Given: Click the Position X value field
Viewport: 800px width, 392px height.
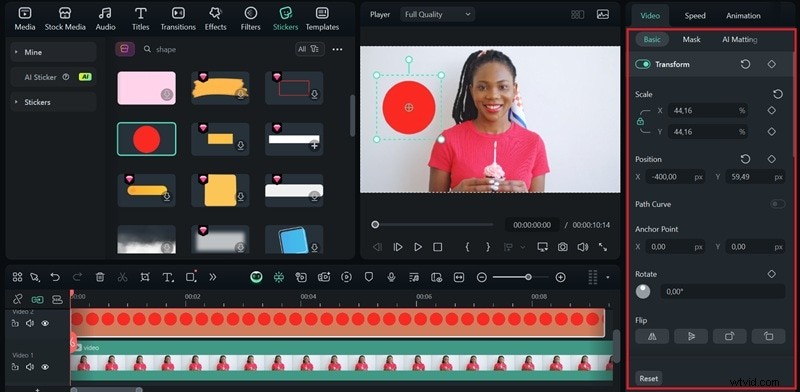Looking at the screenshot, I should (676, 177).
